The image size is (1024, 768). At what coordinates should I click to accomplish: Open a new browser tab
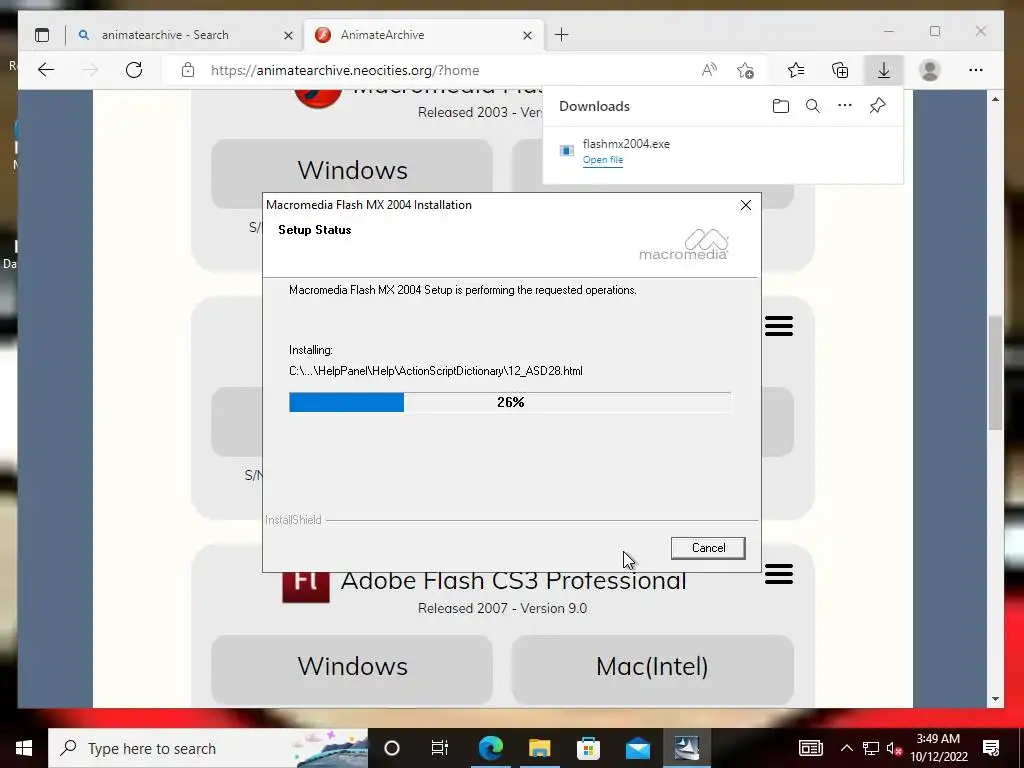[562, 35]
